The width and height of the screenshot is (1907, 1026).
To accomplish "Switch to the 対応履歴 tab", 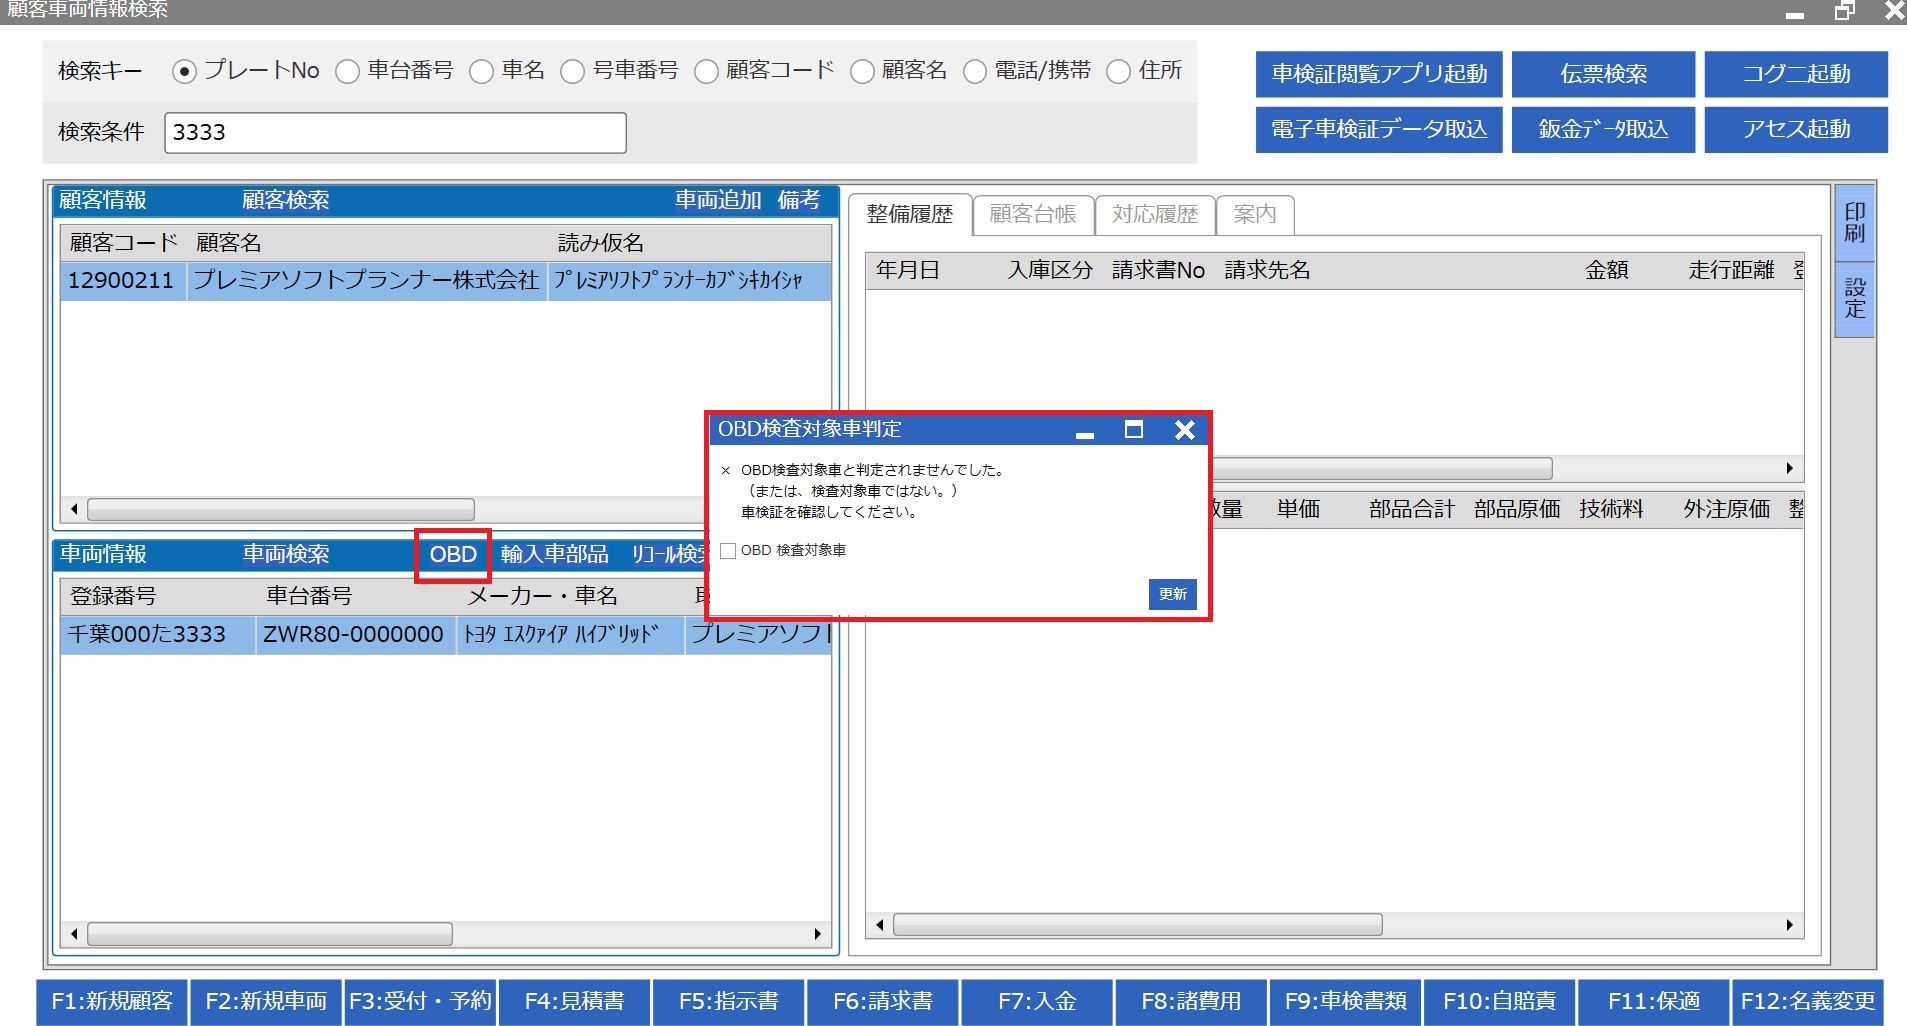I will point(1154,214).
